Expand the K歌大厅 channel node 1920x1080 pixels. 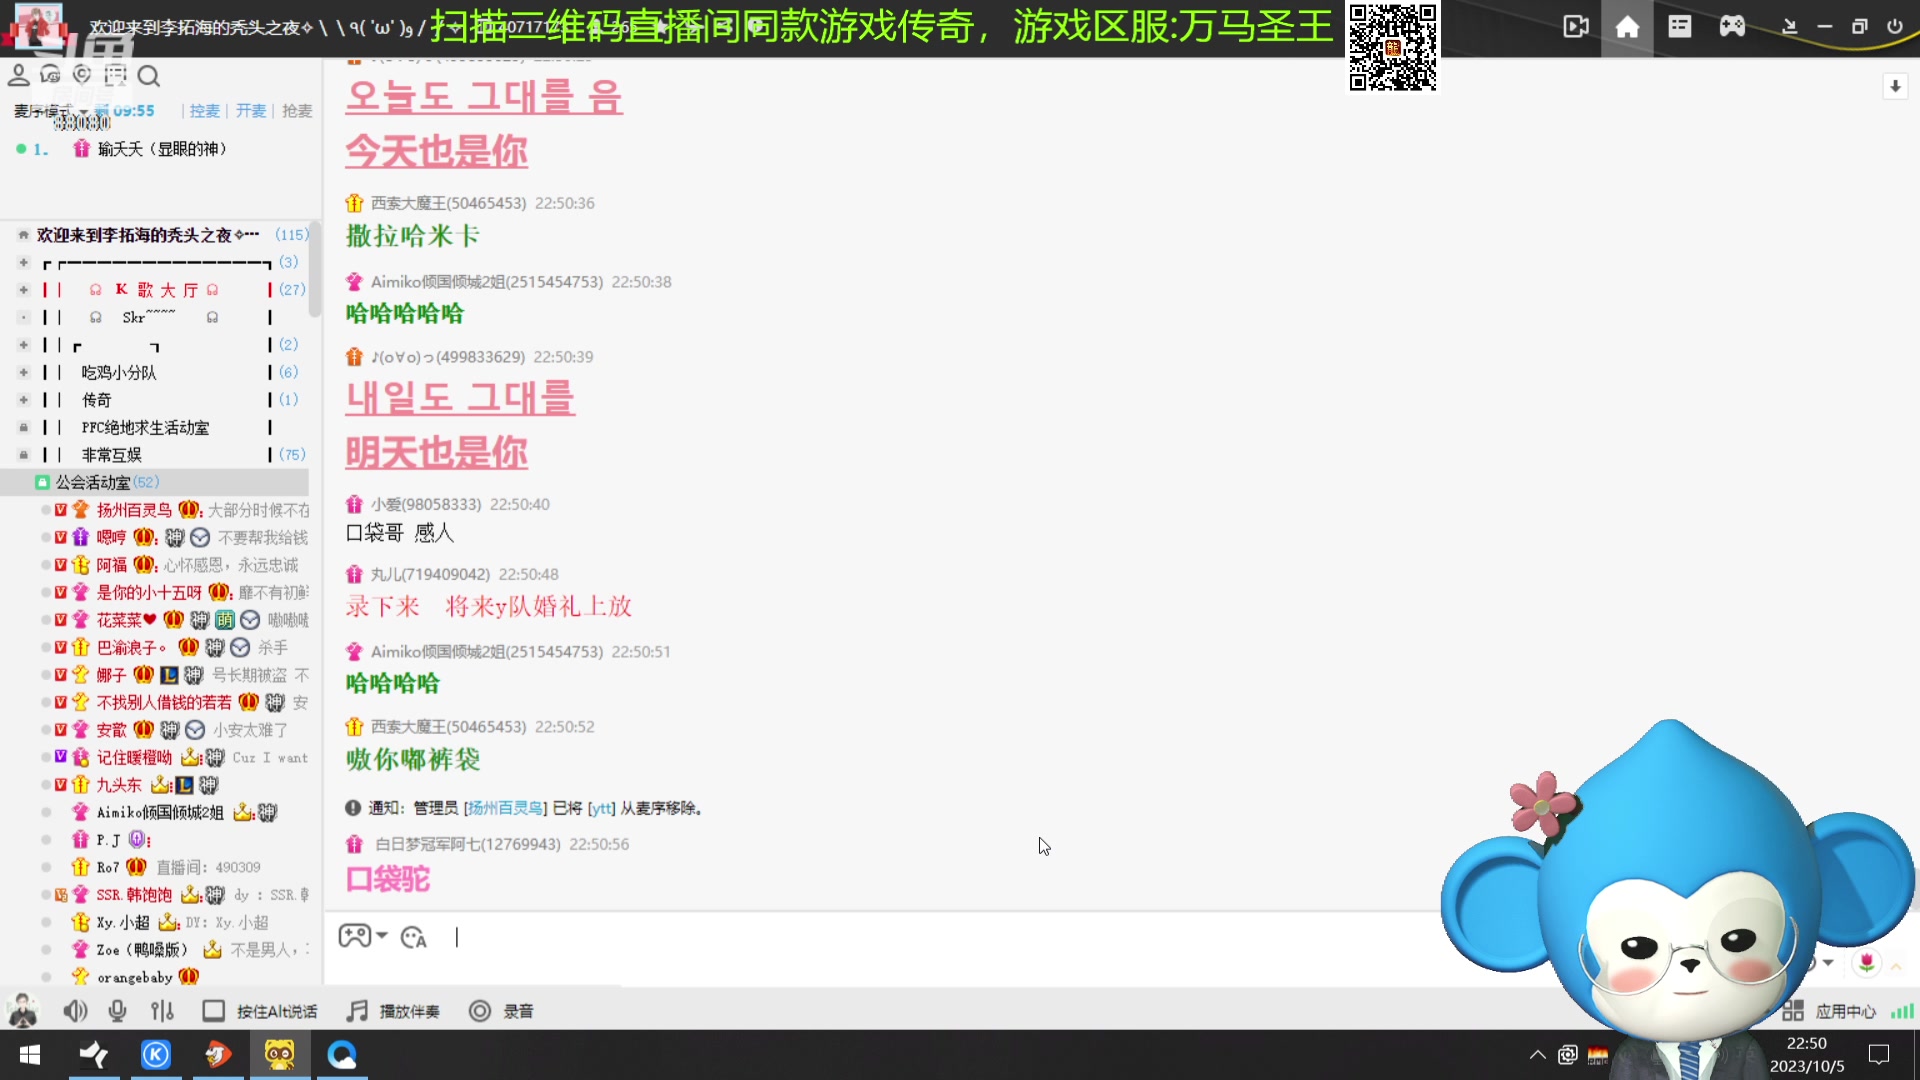tap(22, 289)
